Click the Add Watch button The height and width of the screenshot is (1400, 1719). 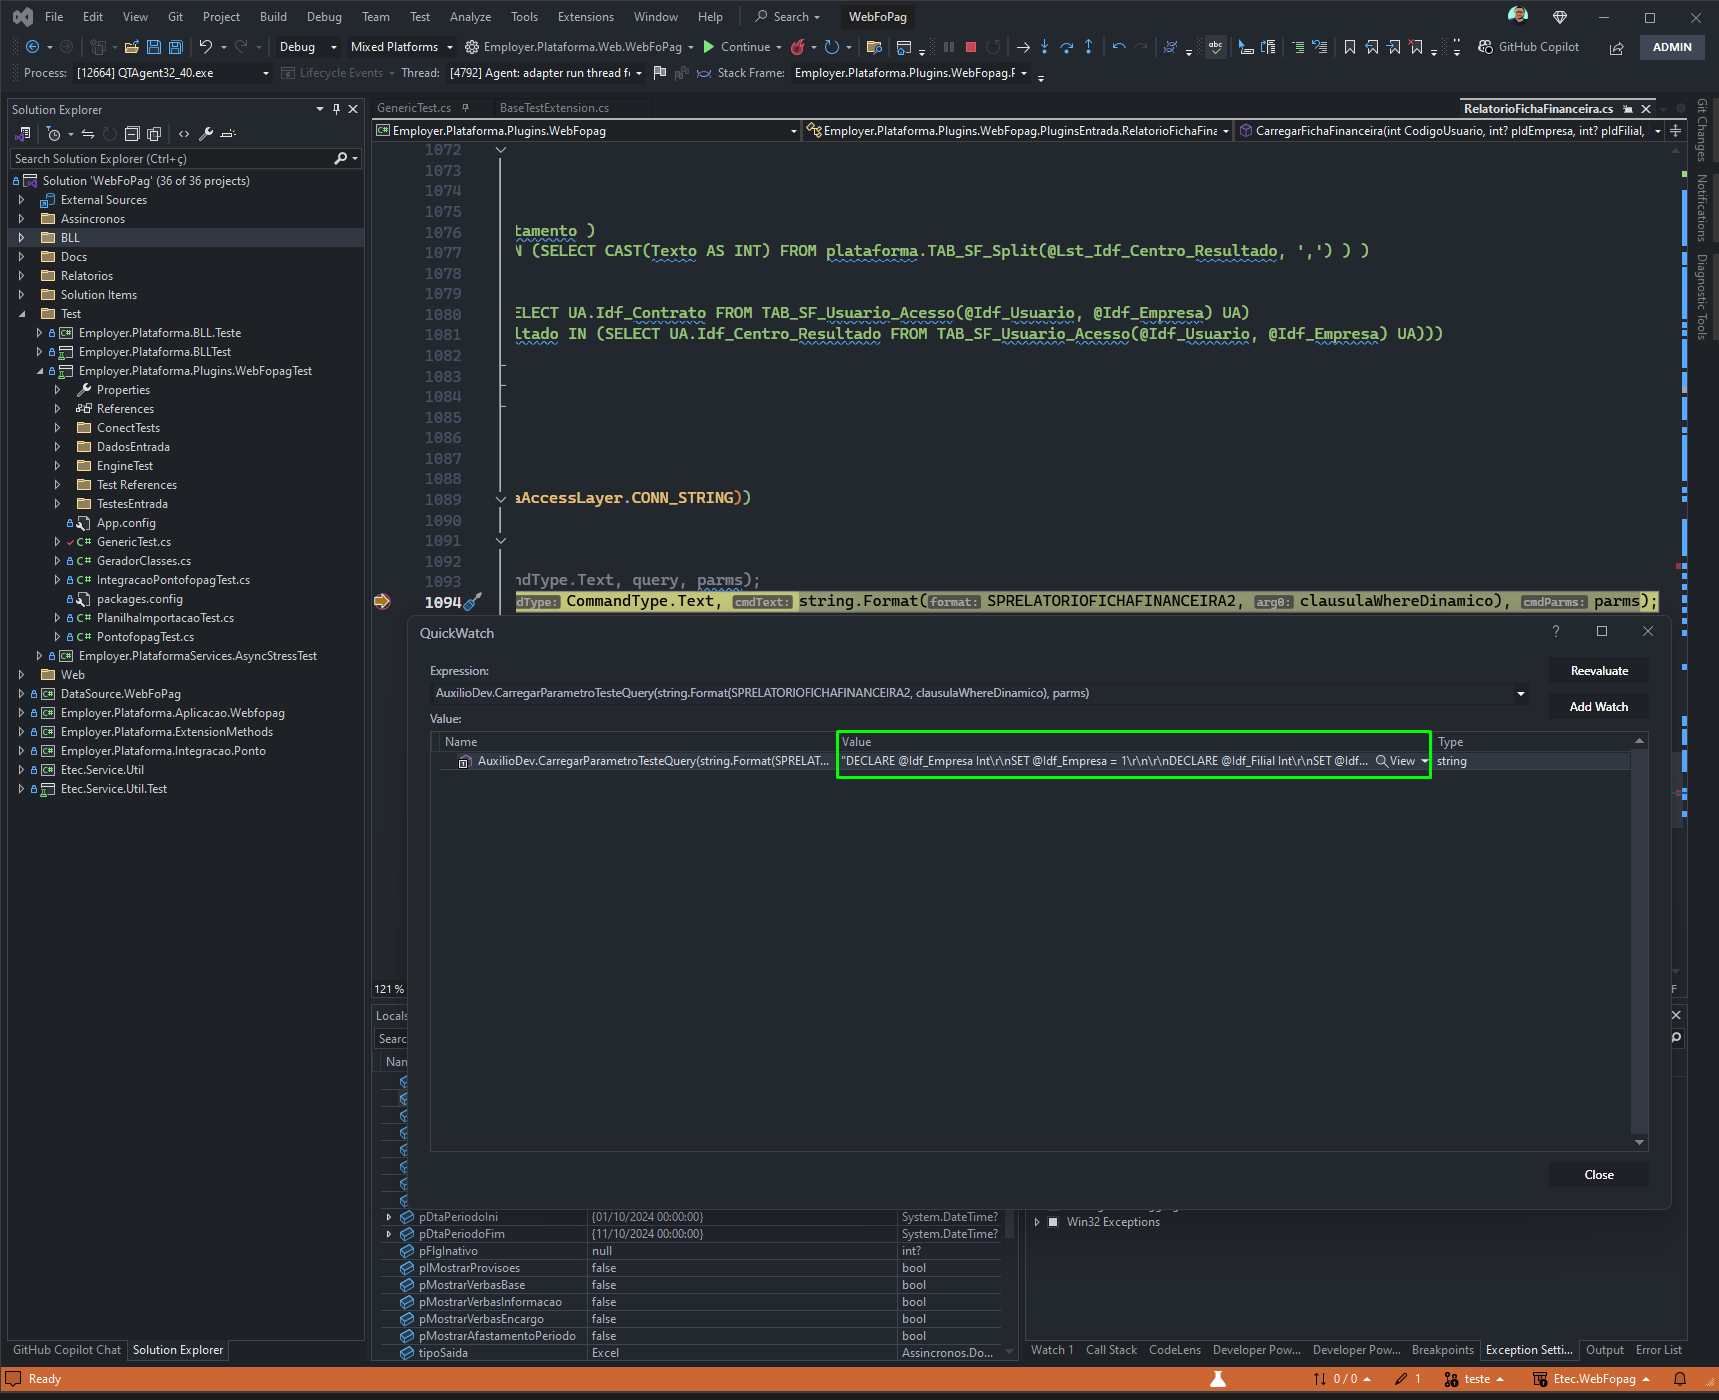pyautogui.click(x=1599, y=707)
